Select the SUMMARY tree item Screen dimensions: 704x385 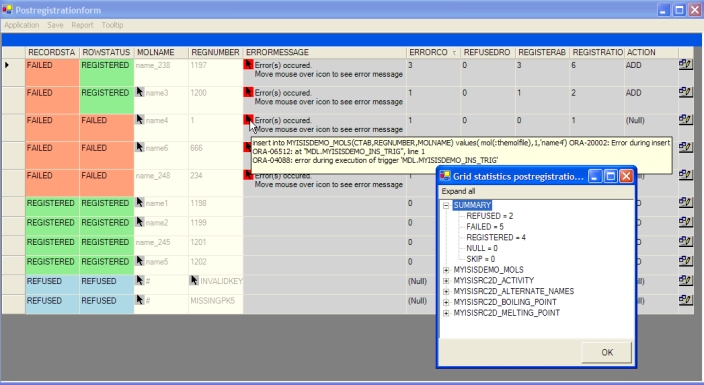472,205
